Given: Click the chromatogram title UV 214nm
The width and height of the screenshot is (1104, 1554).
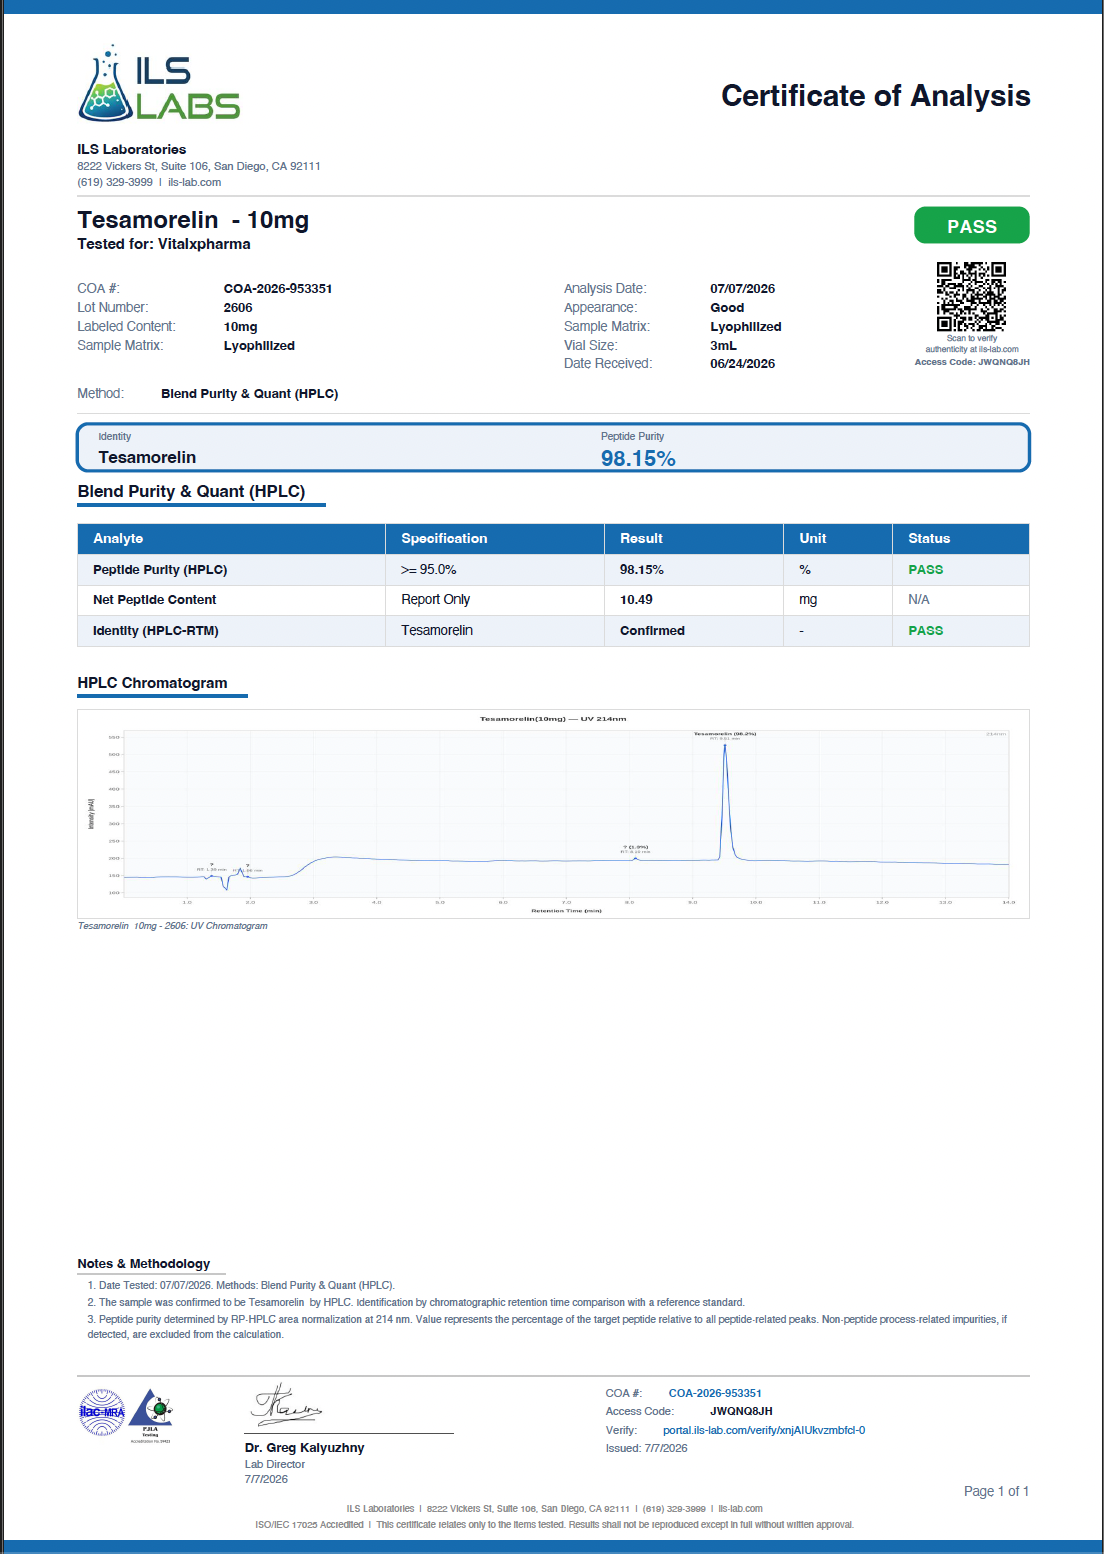Looking at the screenshot, I should point(553,719).
